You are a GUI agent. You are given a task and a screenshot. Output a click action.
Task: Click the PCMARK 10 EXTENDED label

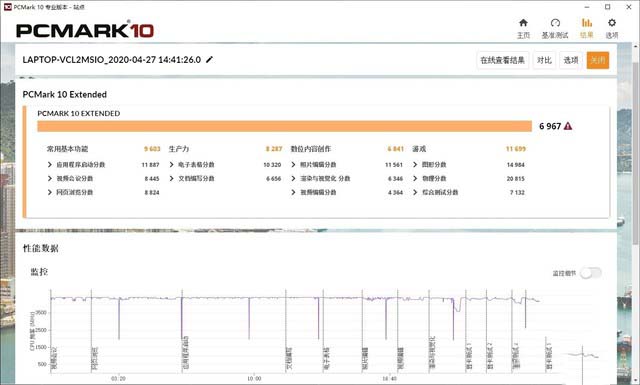coord(79,113)
